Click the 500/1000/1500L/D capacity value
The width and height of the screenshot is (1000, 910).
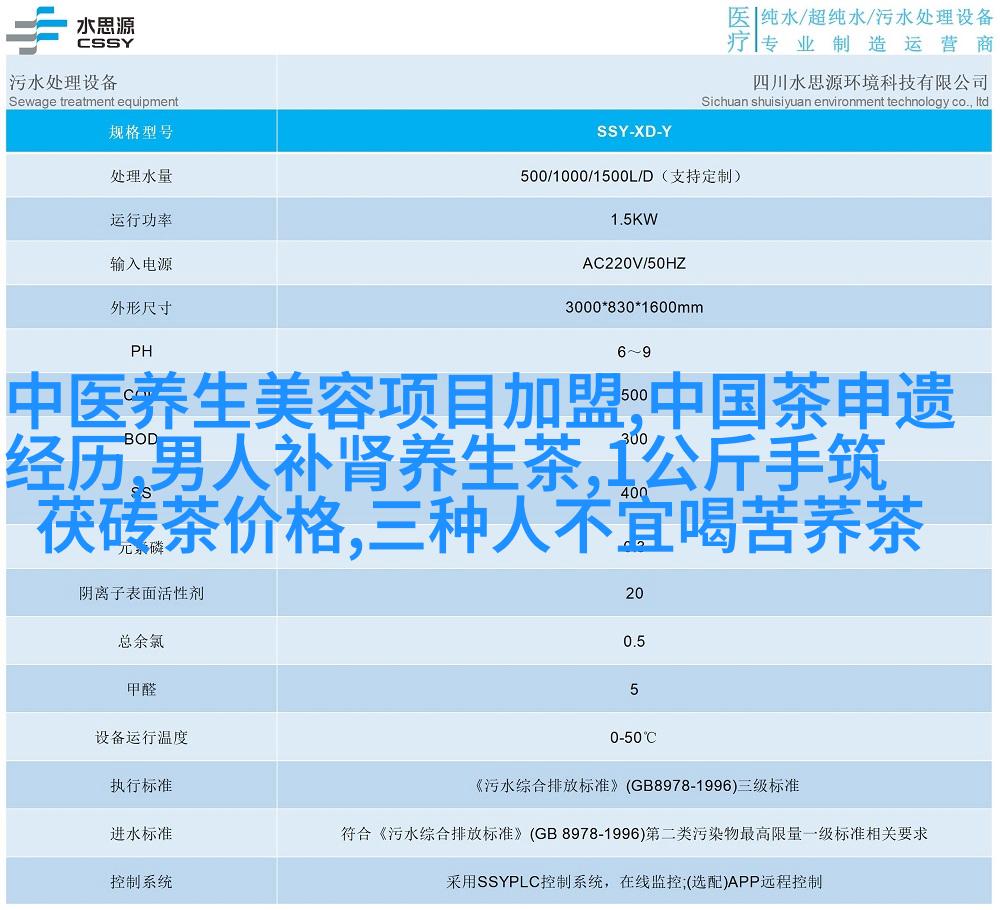pos(632,176)
